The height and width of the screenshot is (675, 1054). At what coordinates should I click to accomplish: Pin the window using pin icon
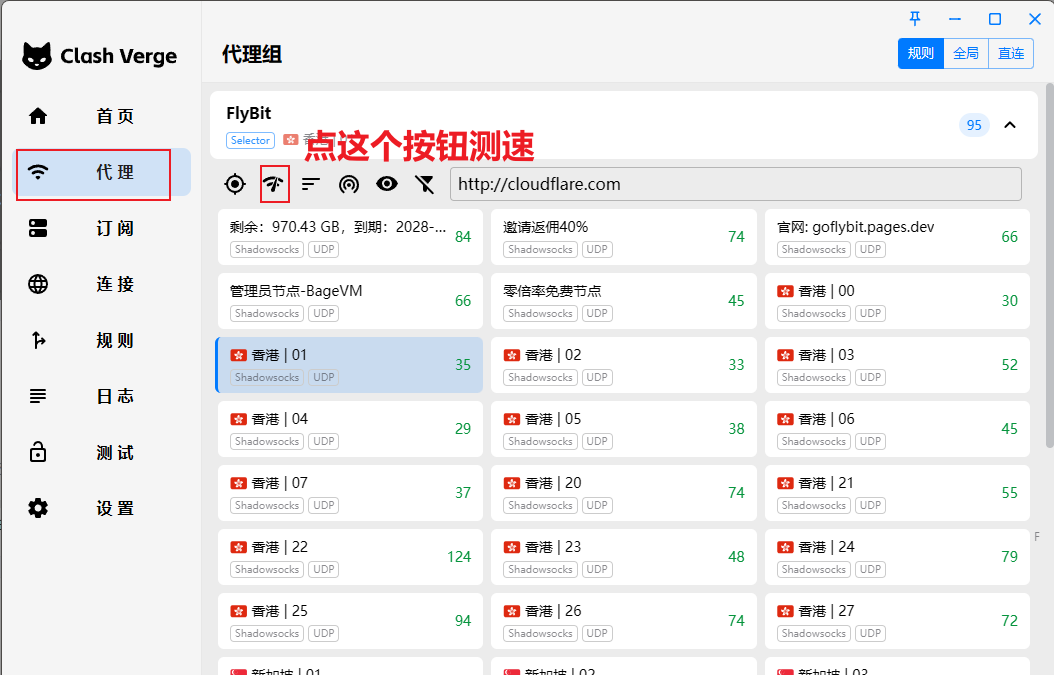pyautogui.click(x=915, y=19)
